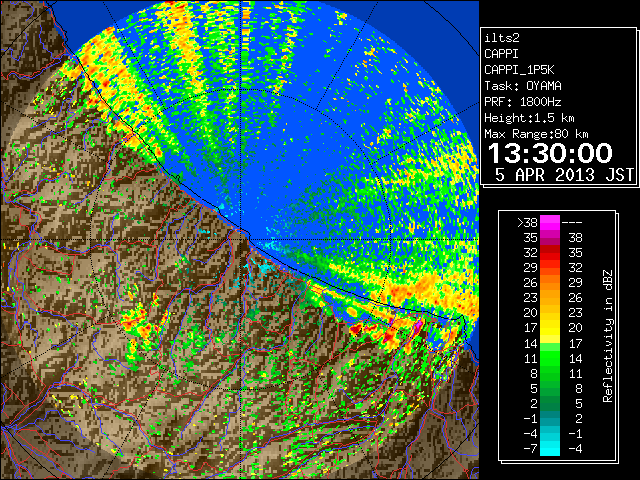Click the 'Height:1.5 km' line
This screenshot has height=480, width=640.
click(529, 118)
